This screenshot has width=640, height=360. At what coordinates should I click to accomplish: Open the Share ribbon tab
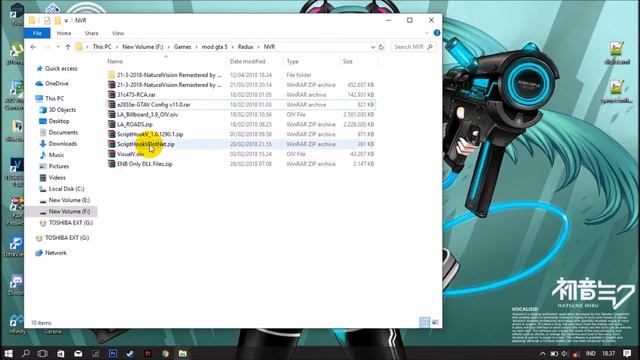point(91,33)
